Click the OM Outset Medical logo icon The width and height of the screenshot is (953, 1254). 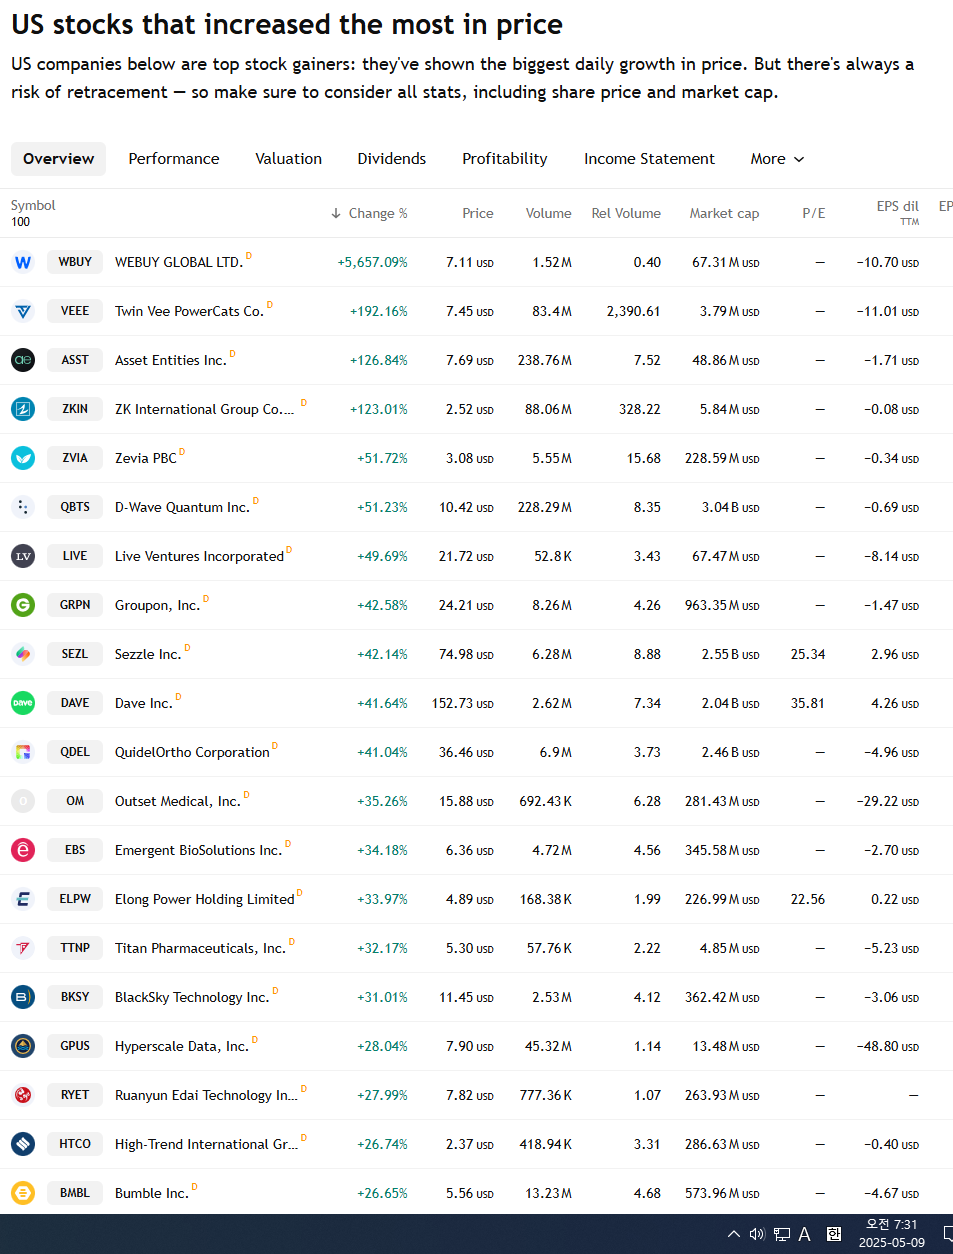[23, 801]
